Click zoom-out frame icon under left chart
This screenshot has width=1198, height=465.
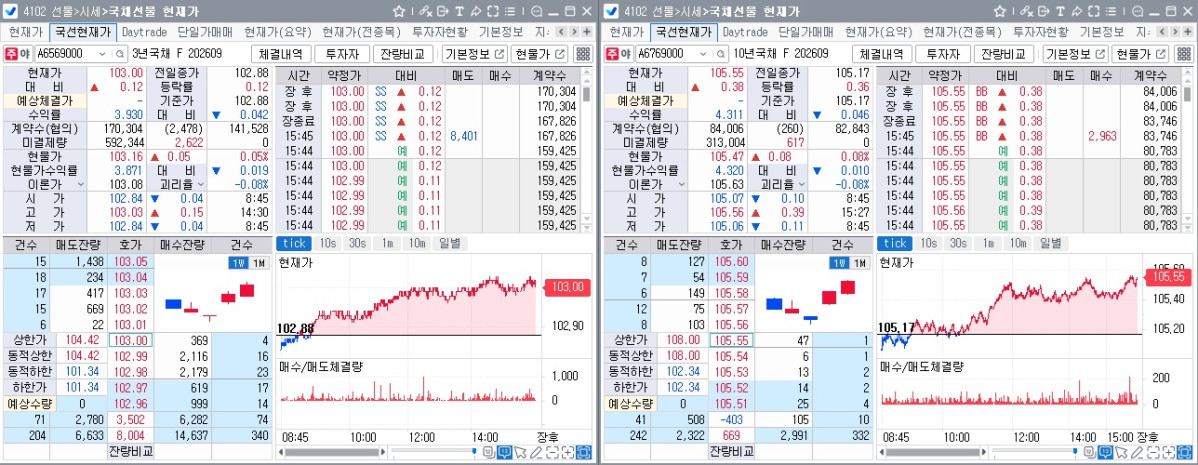(x=552, y=452)
